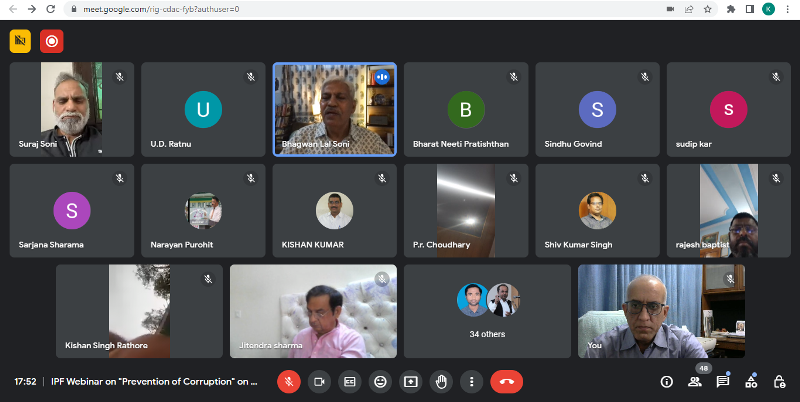The image size is (800, 402).
Task: Select Bhagwan Lal Soni's video tile
Action: [335, 109]
